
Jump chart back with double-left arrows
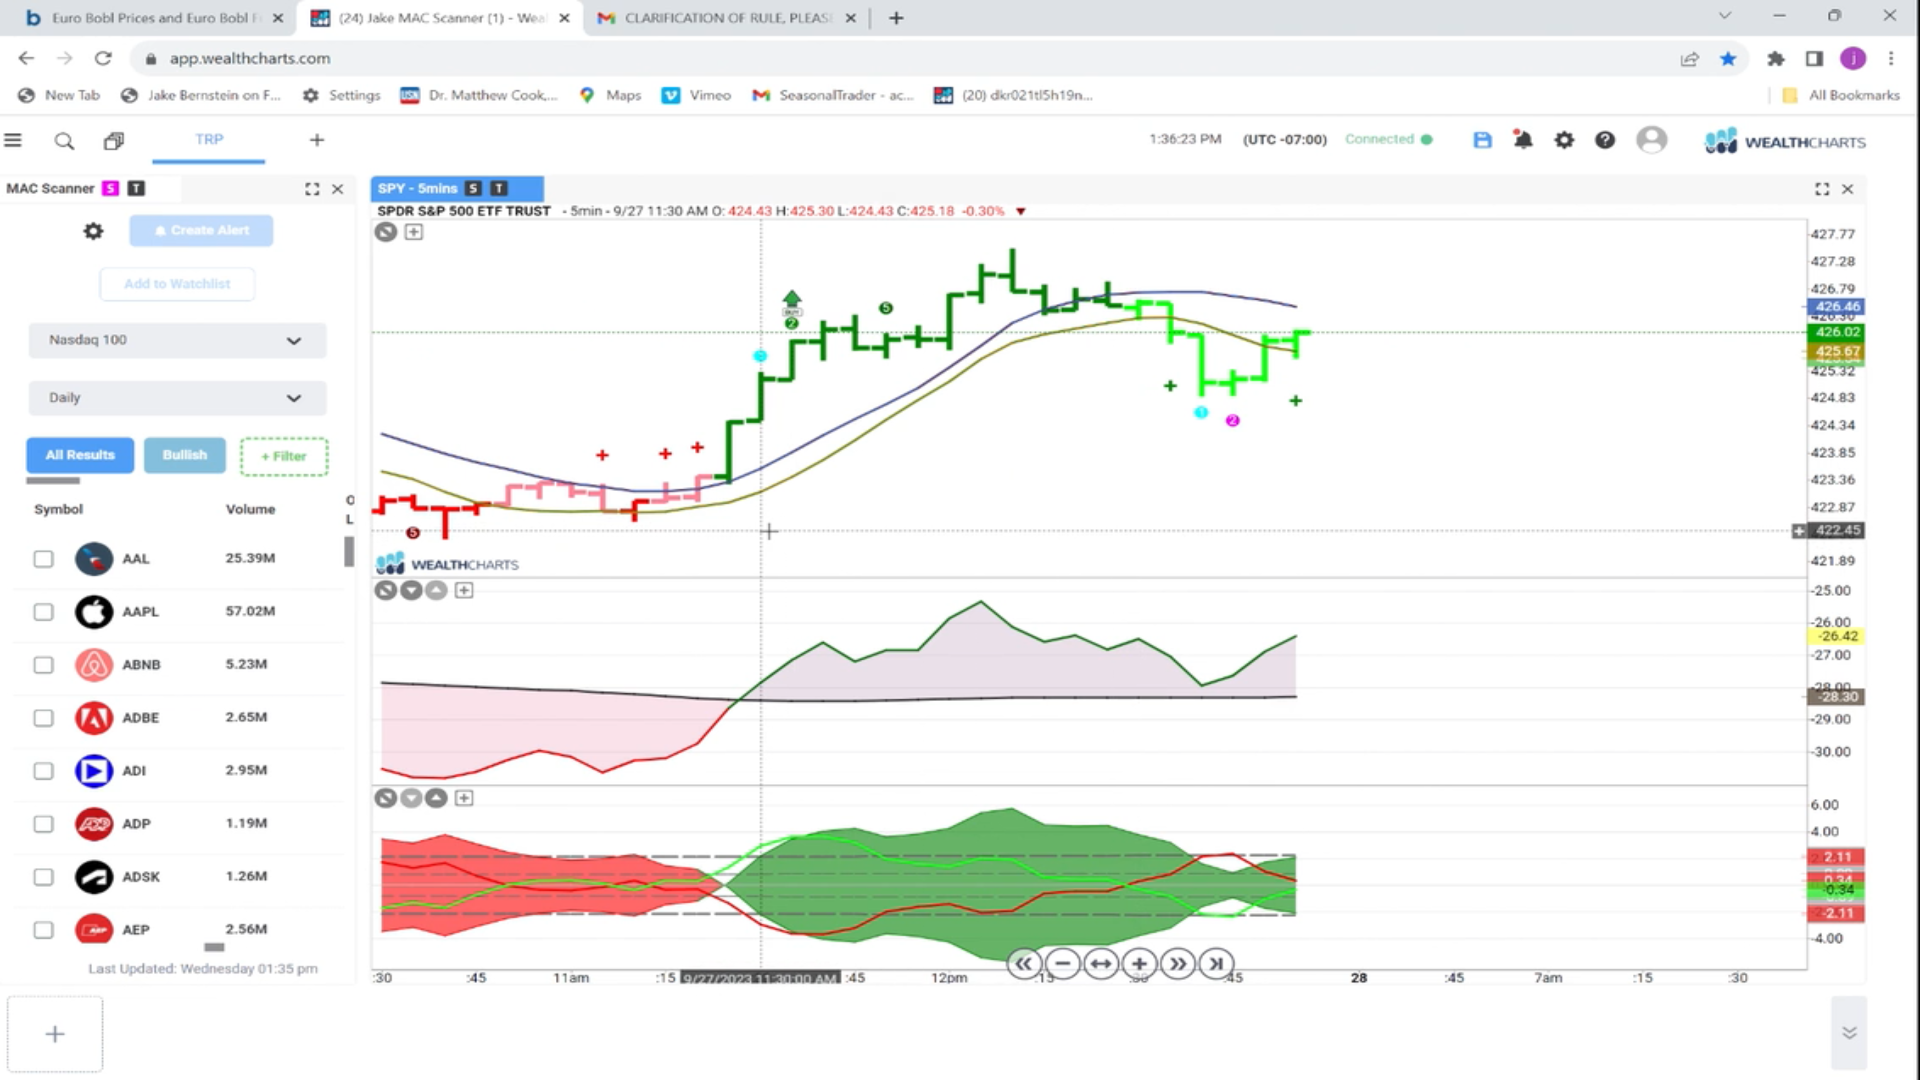coord(1023,964)
